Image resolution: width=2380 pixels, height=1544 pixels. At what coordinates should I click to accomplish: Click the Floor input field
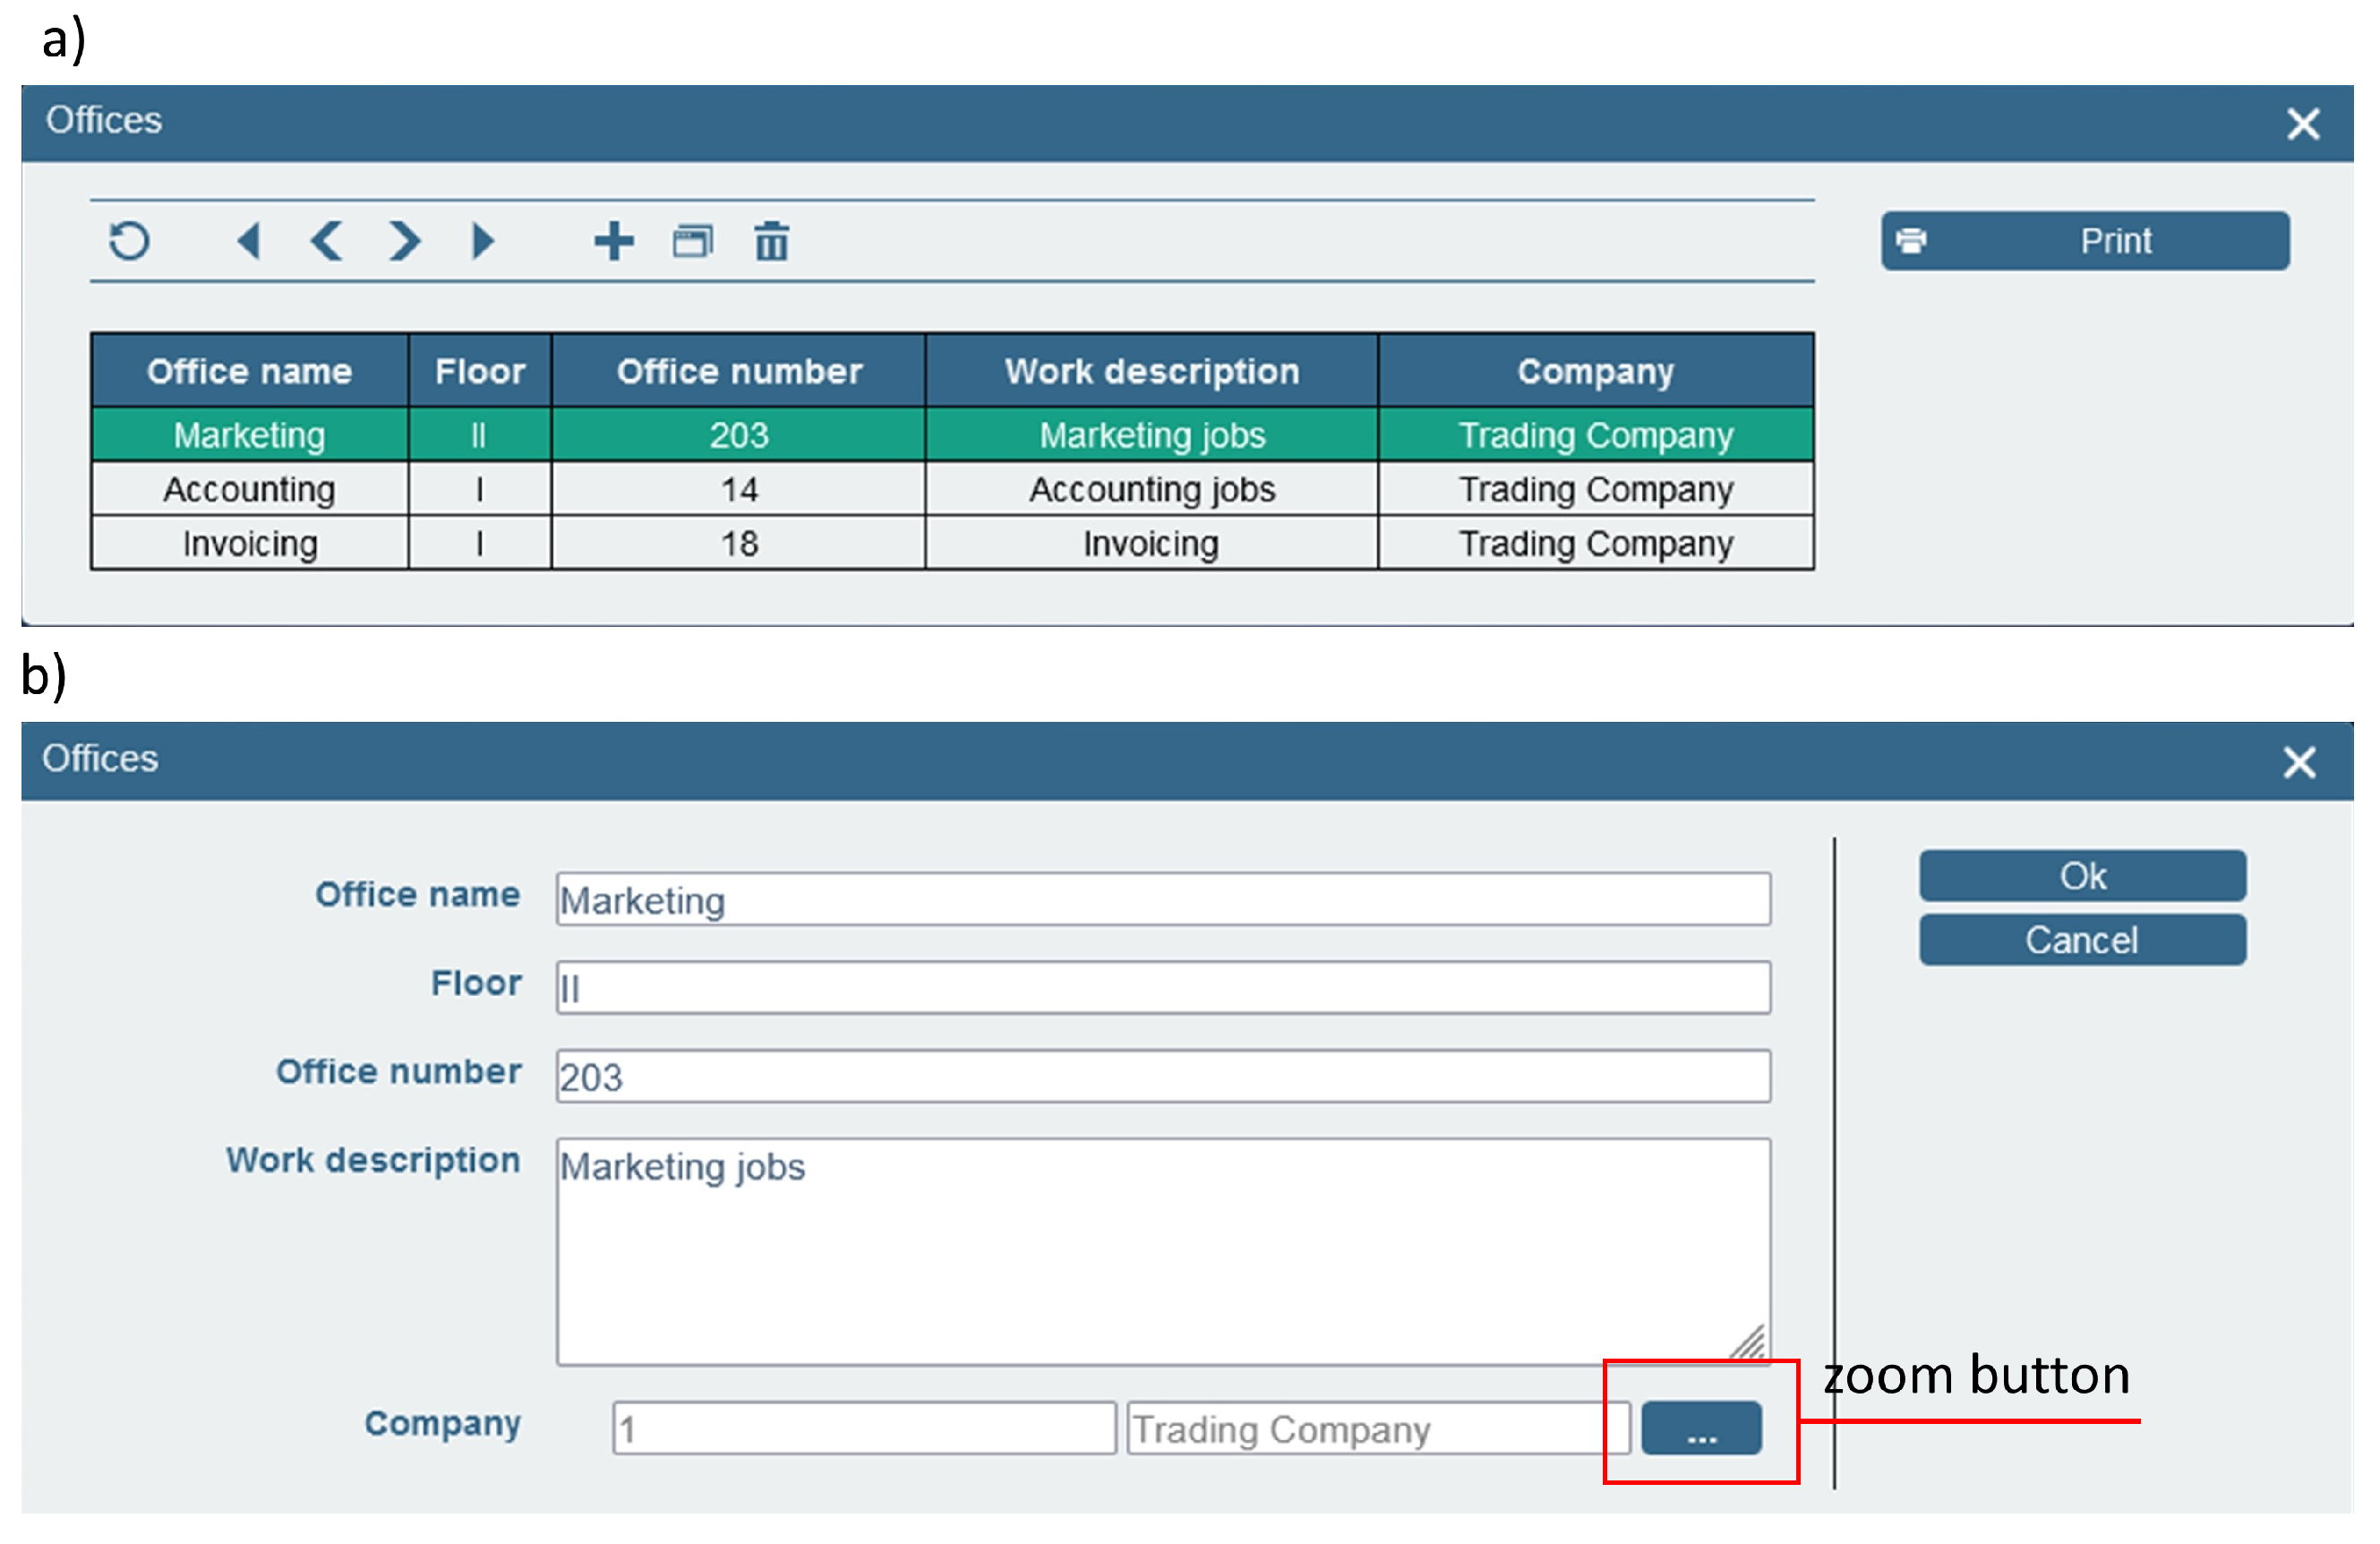pos(1162,988)
